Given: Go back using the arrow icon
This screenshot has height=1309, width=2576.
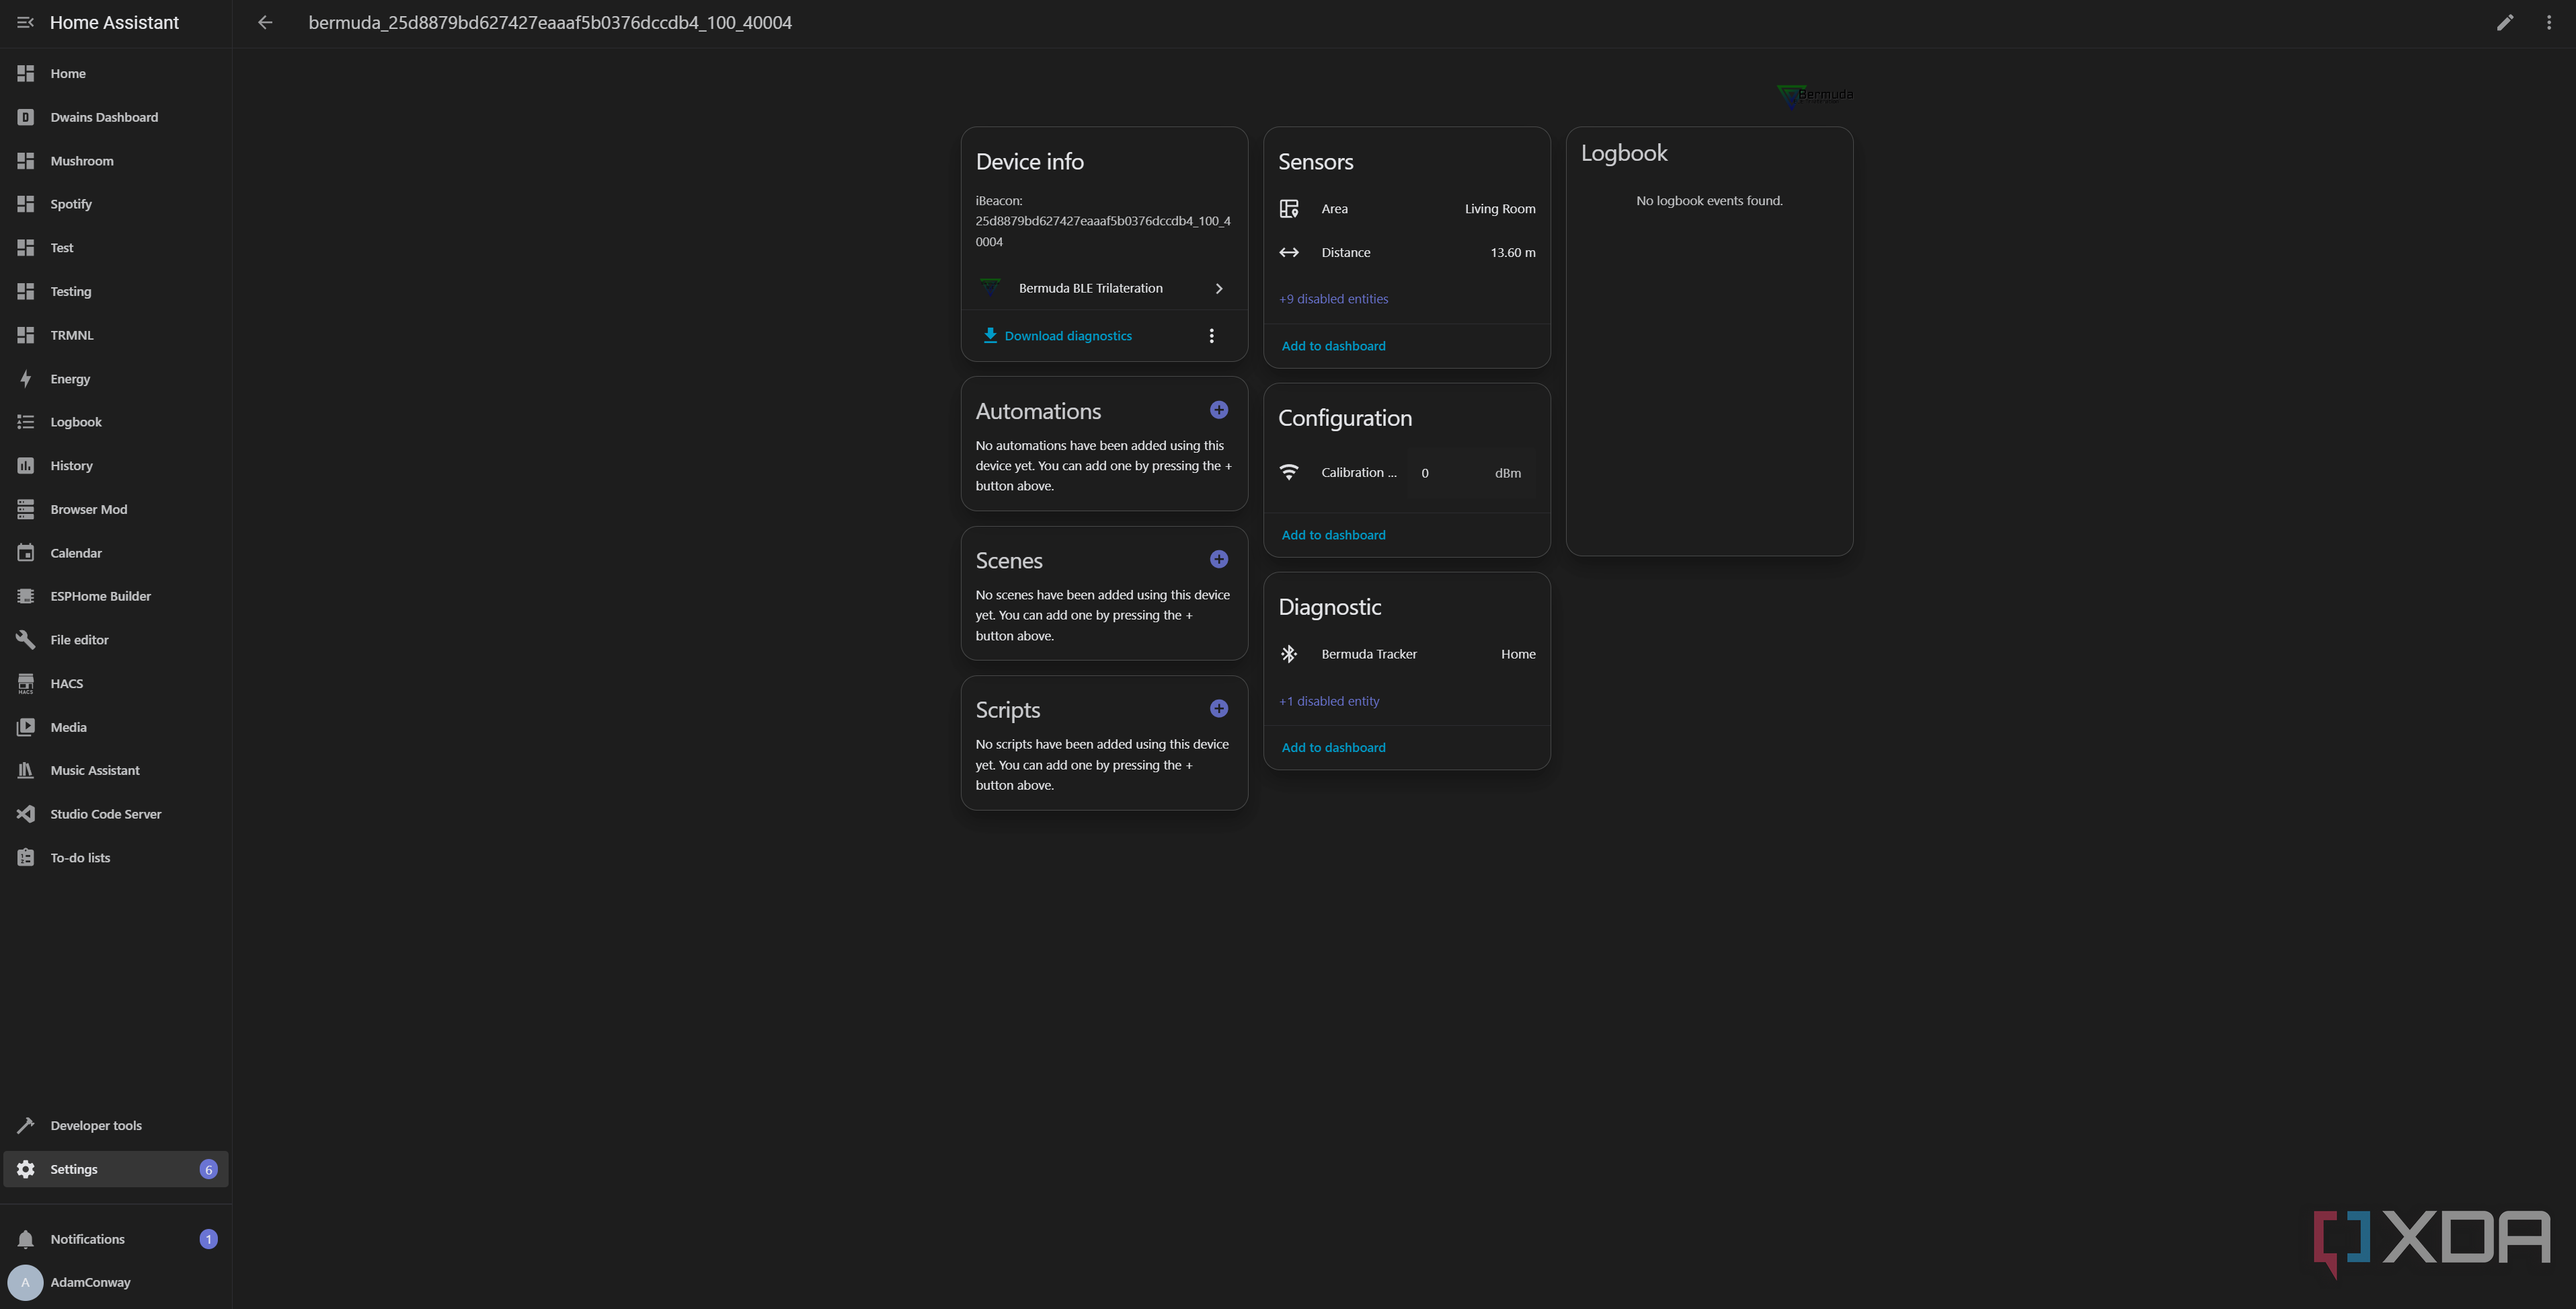Looking at the screenshot, I should (265, 22).
